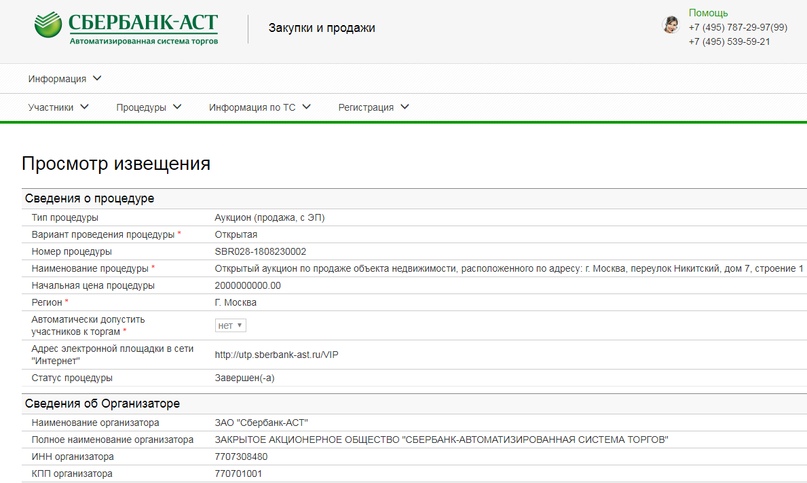Click the Начальная цена процедуры label
Image resolution: width=807 pixels, height=483 pixels.
93,286
